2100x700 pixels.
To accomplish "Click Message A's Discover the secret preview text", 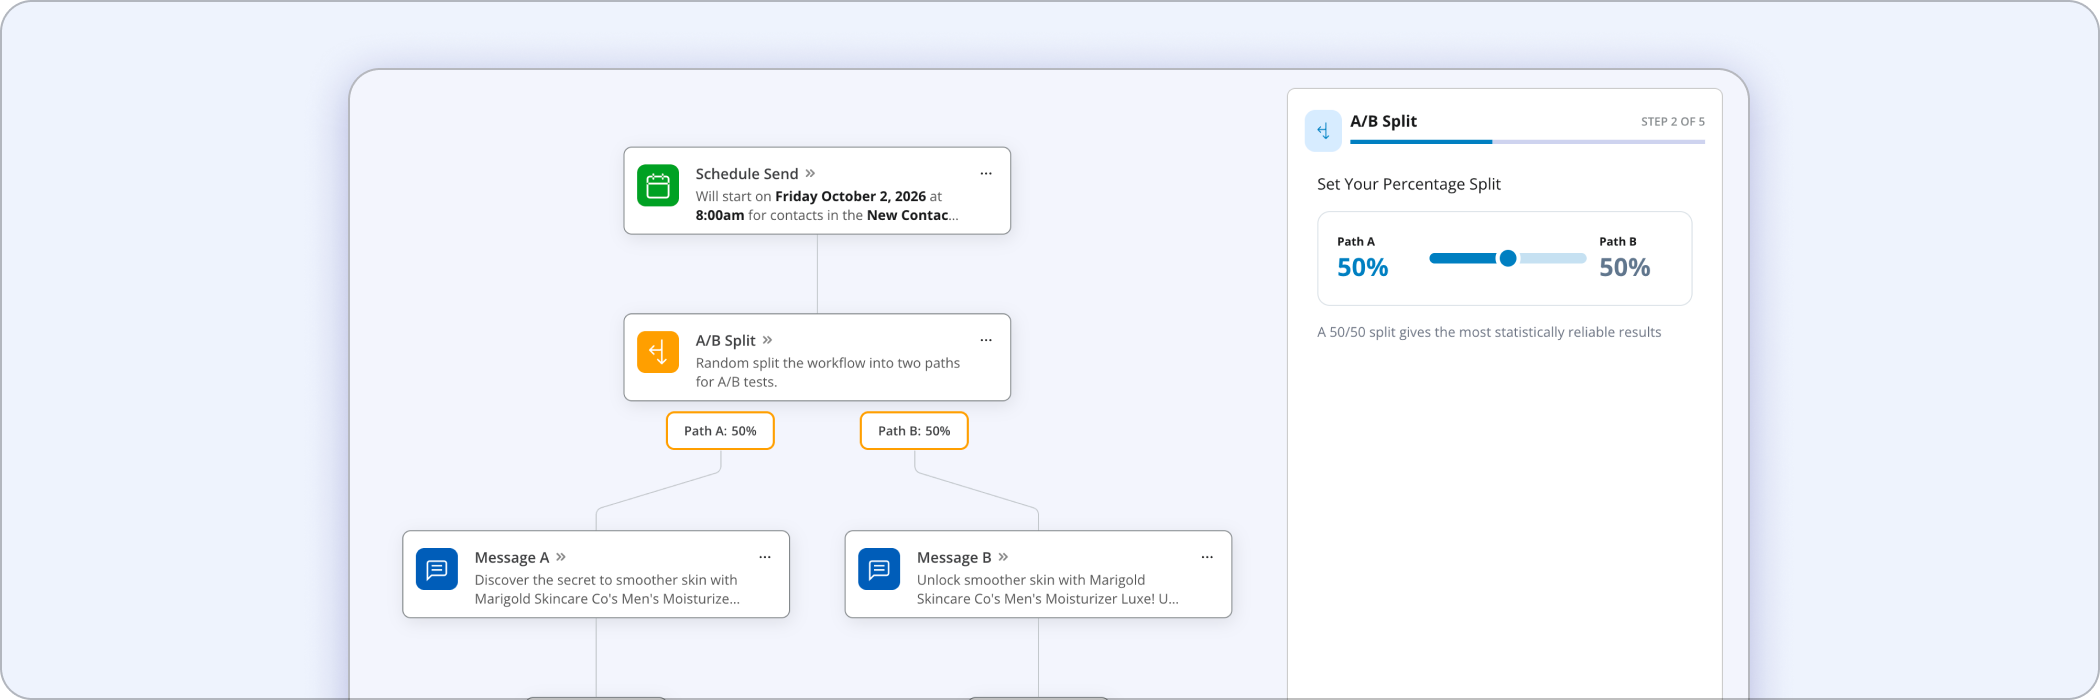I will coord(608,589).
